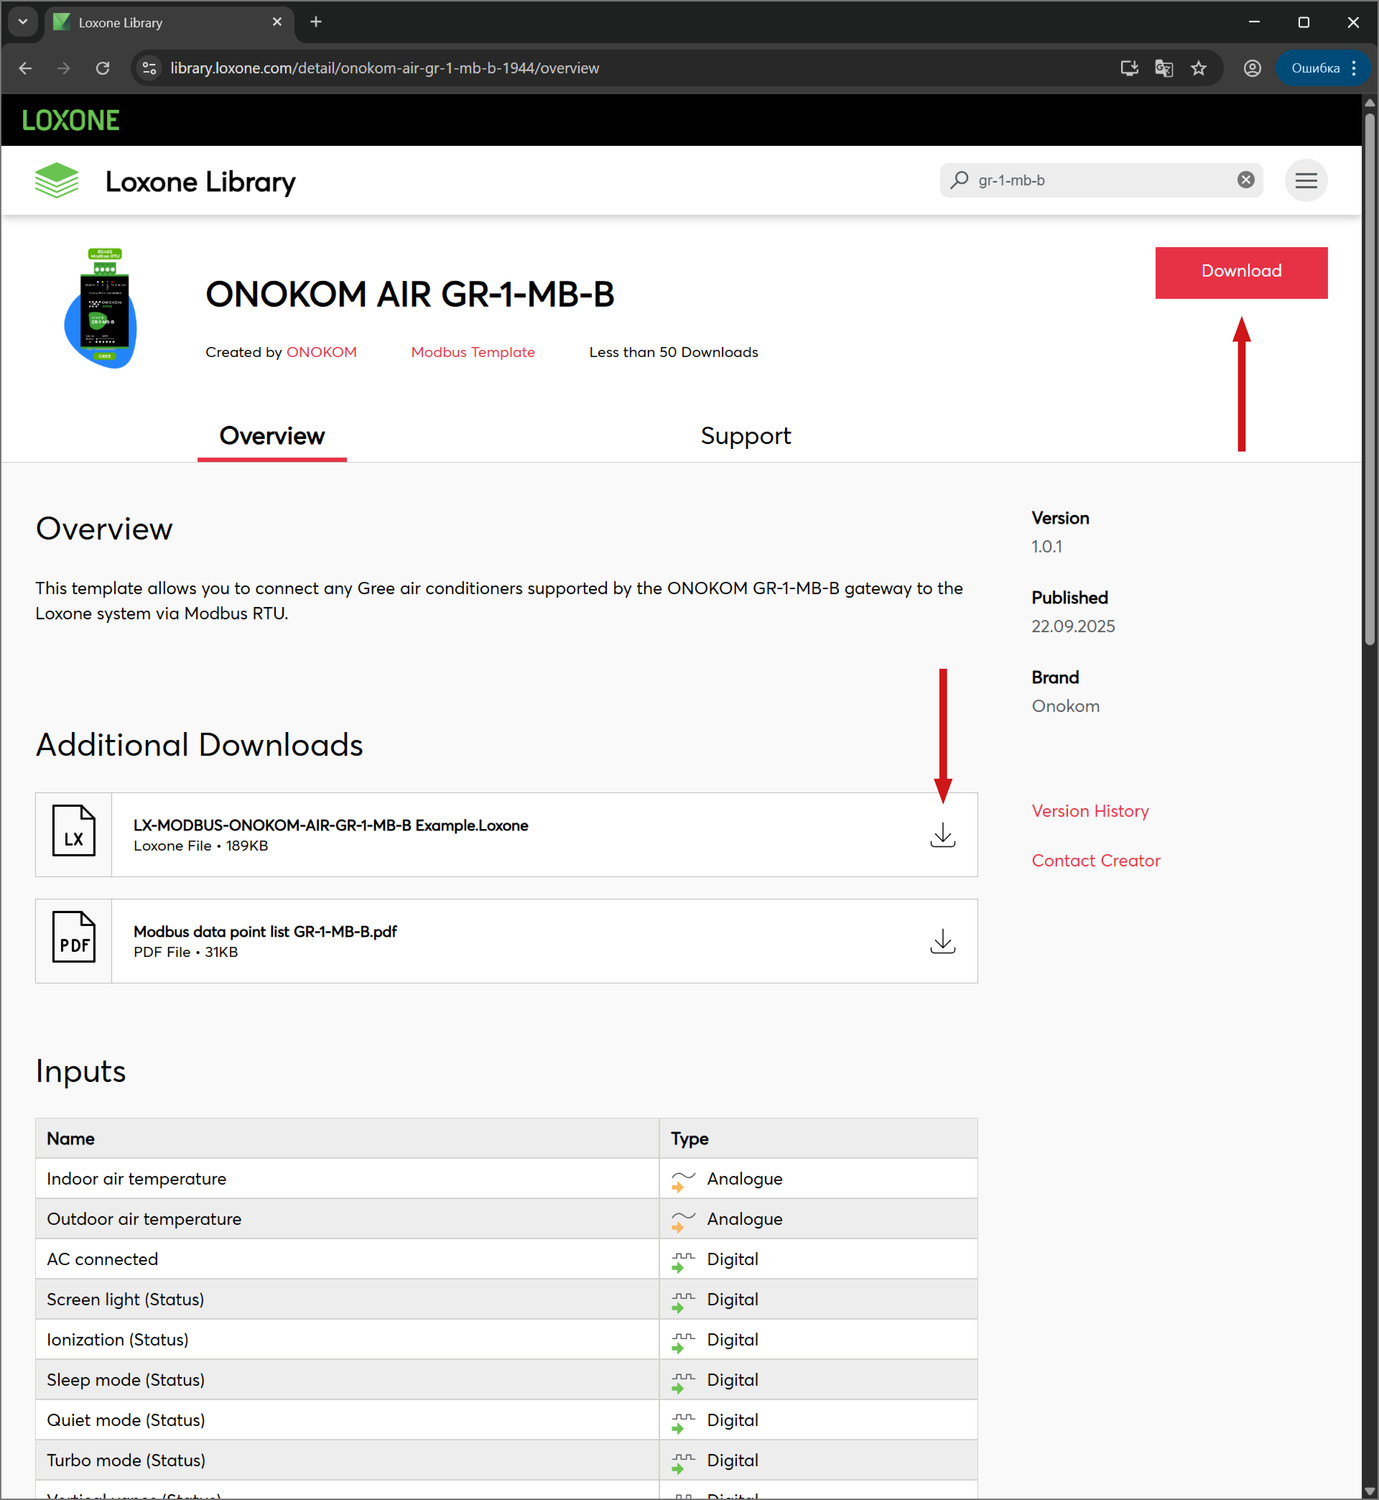Open the hamburger menu in Loxone Library
The image size is (1379, 1500).
[x=1306, y=181]
